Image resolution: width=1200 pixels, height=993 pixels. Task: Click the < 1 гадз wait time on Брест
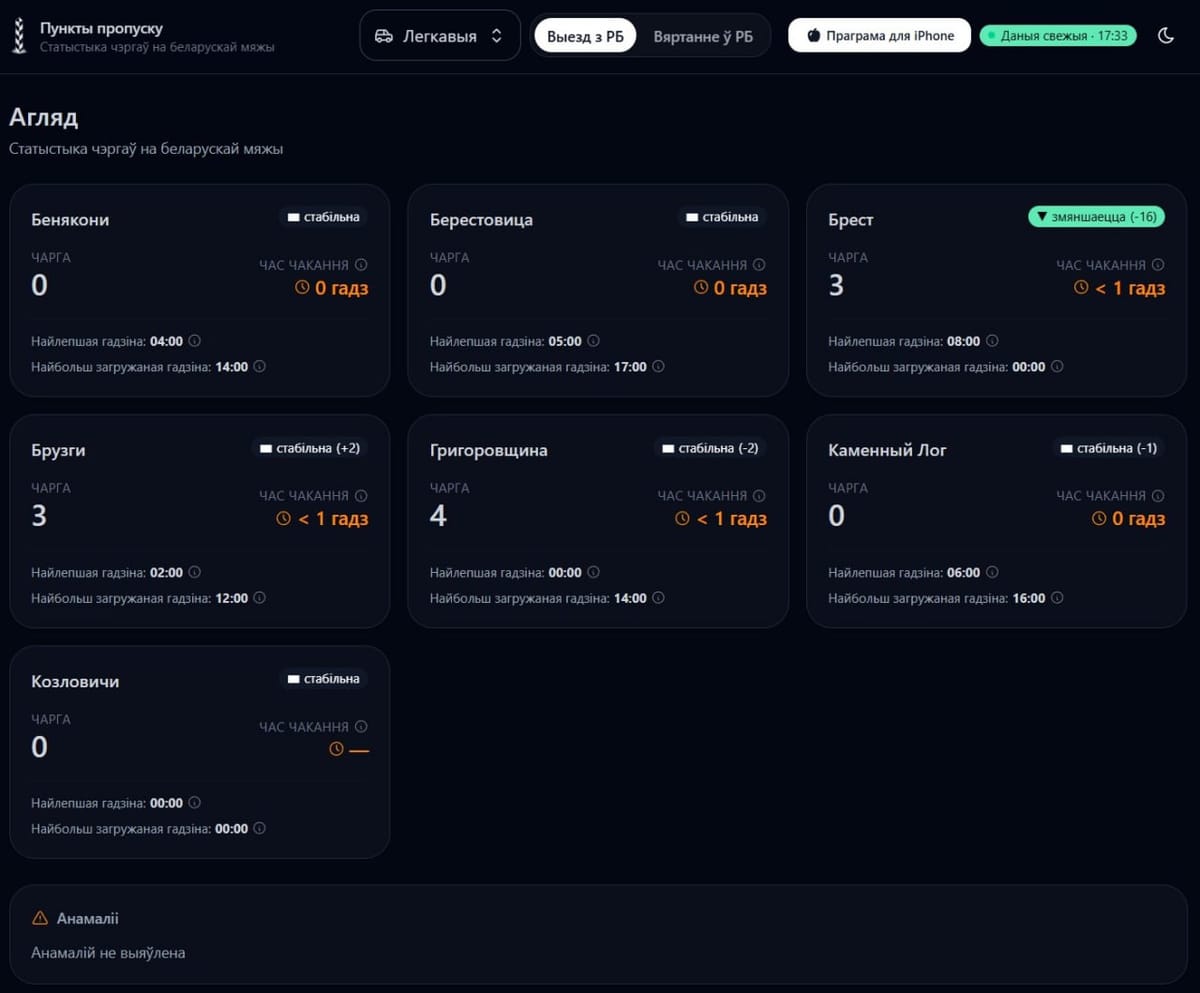pos(1120,288)
